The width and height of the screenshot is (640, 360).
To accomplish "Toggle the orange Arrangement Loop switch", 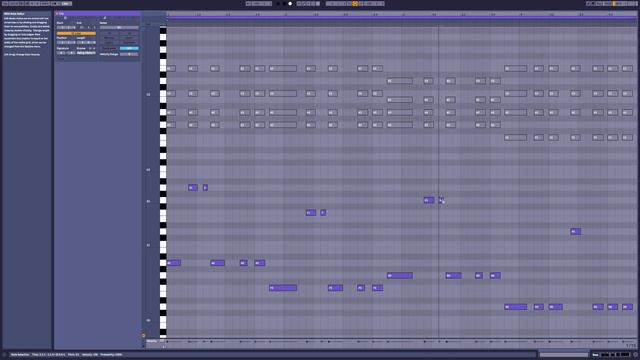I will pyautogui.click(x=355, y=4).
